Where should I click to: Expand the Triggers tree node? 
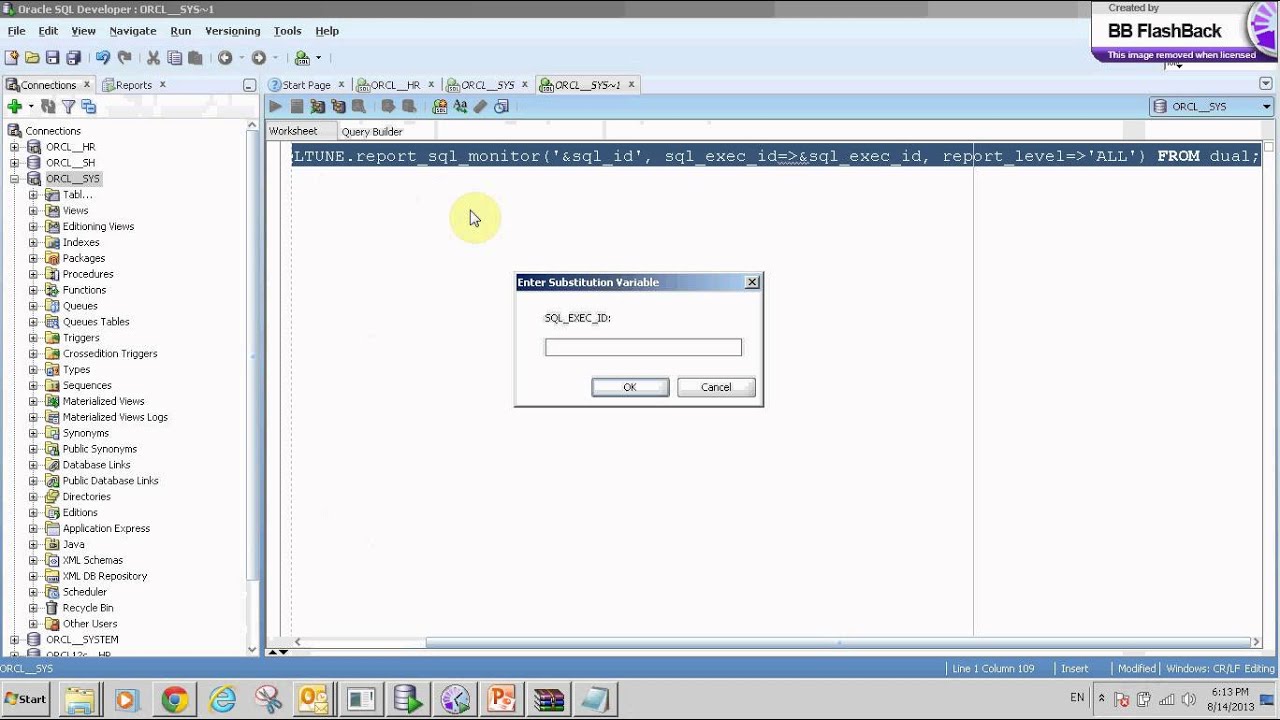33,338
